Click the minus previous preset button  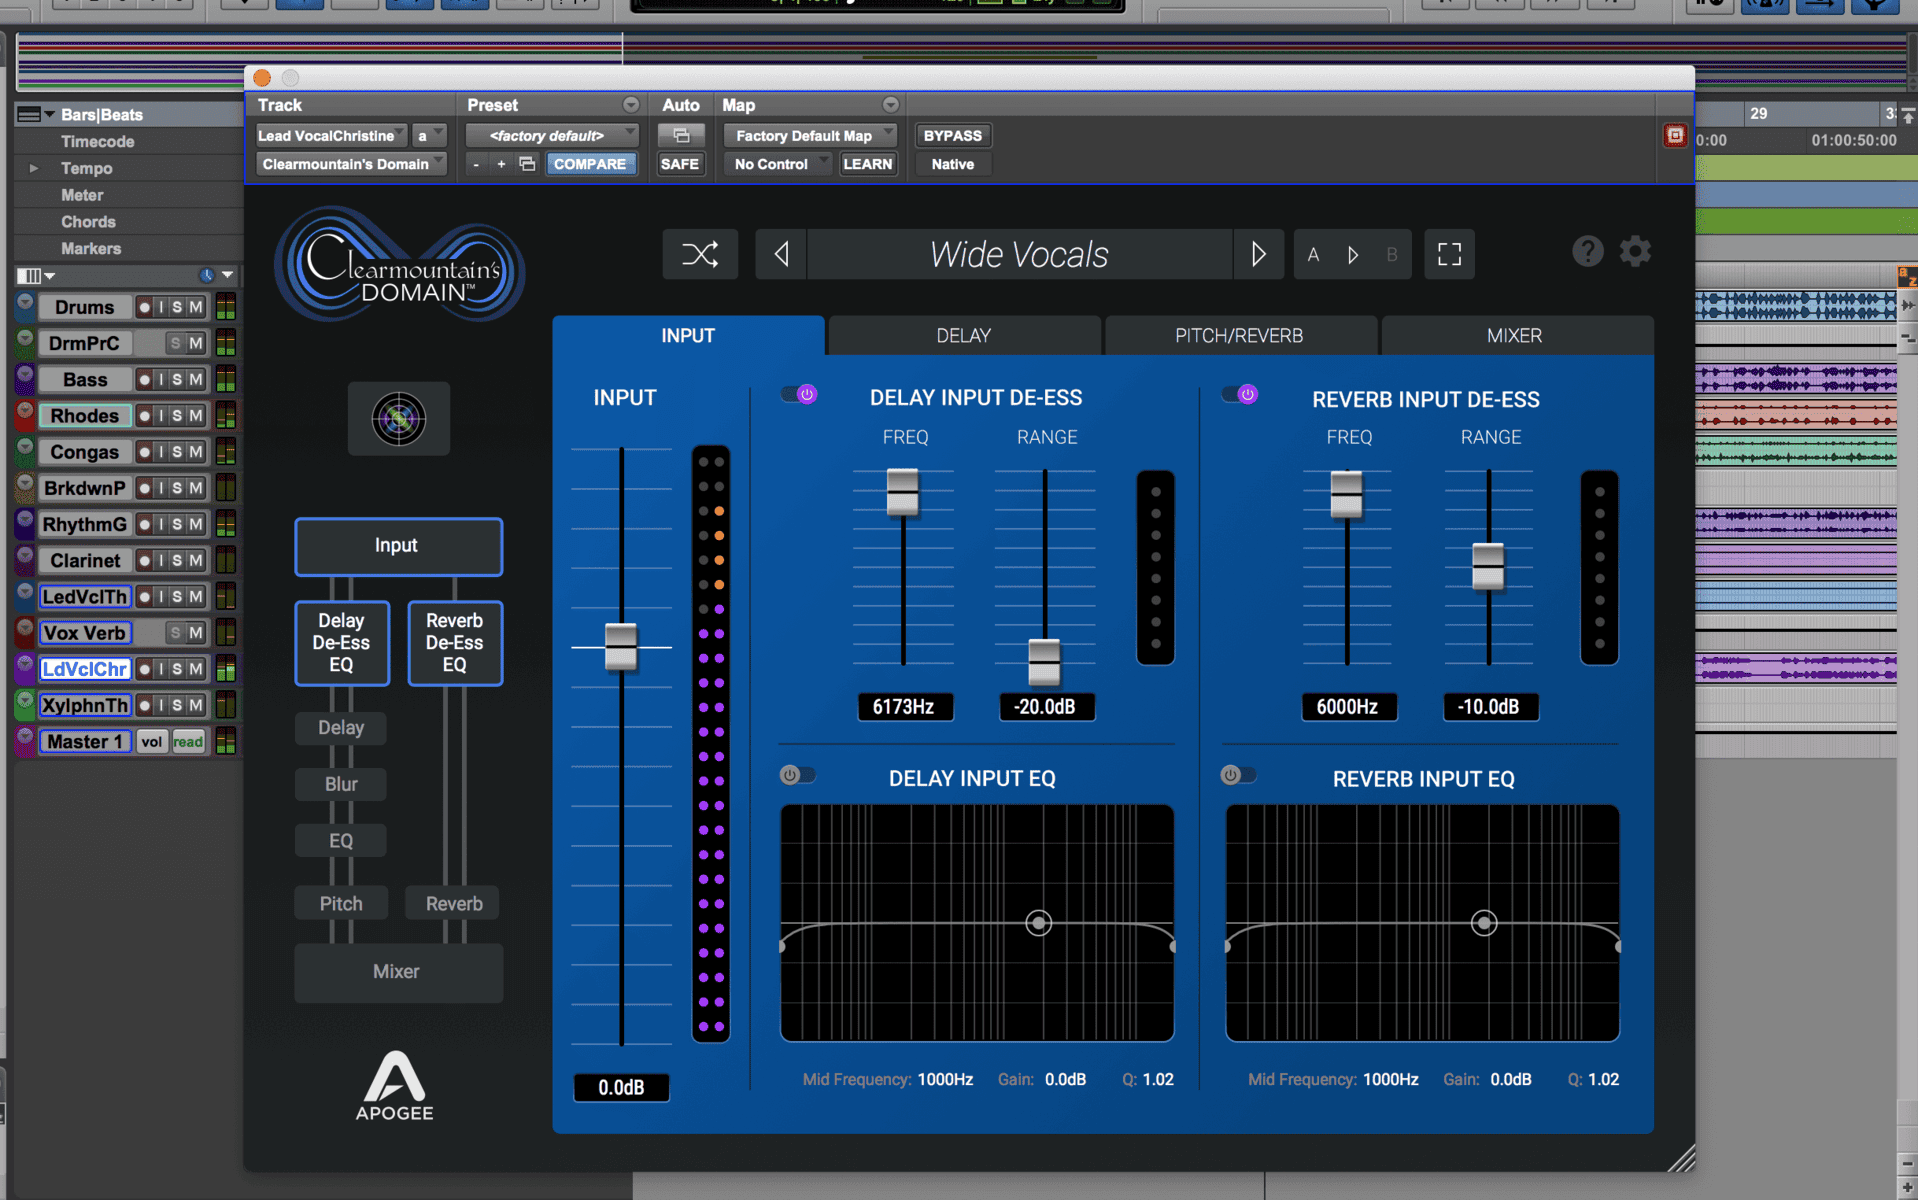(x=476, y=164)
